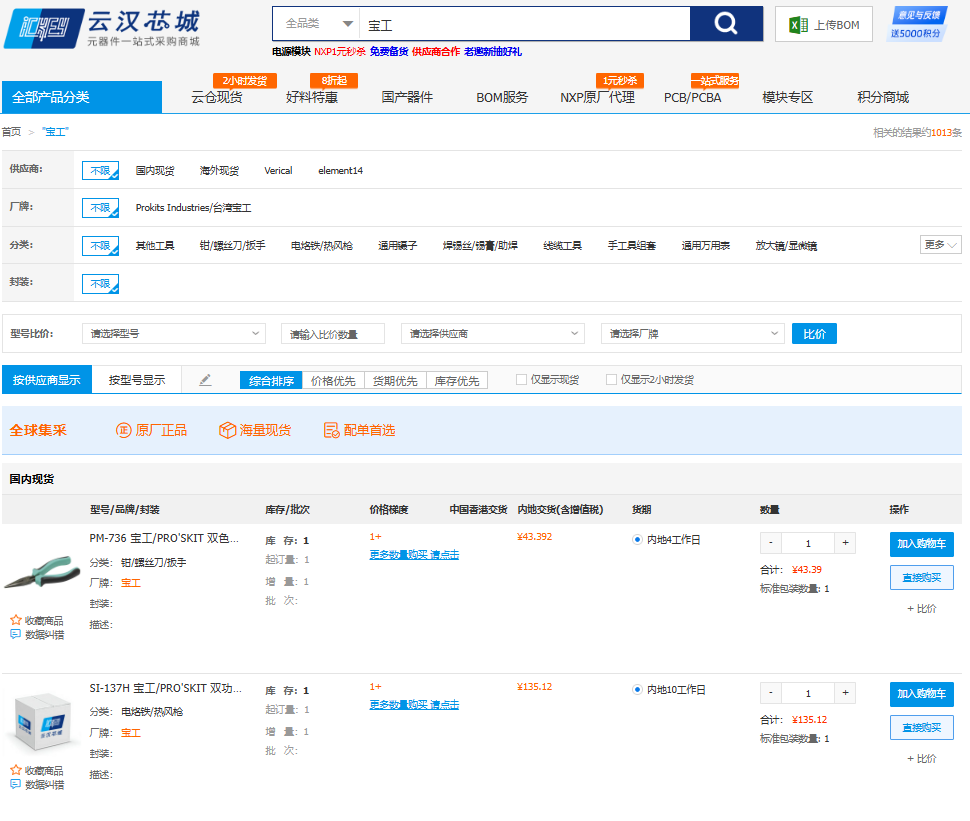
Task: Select 内地4工作日 delivery radio button
Action: (x=637, y=539)
